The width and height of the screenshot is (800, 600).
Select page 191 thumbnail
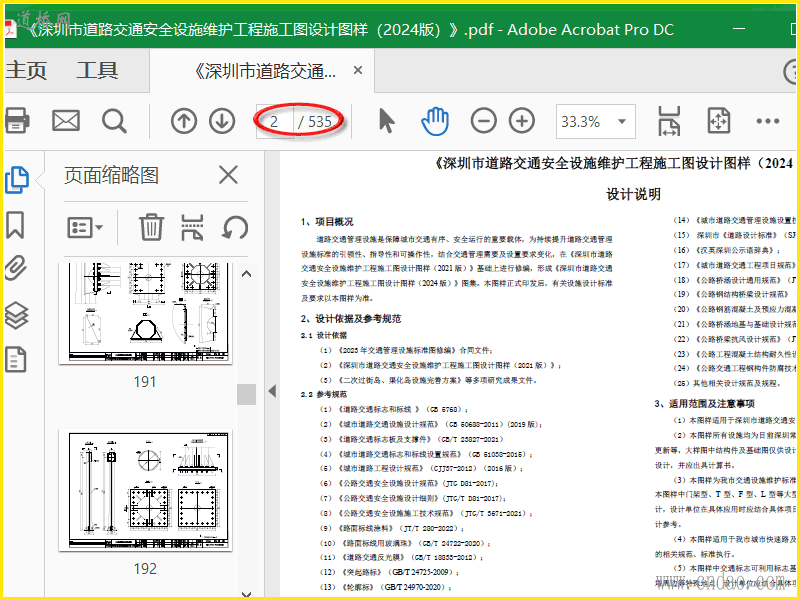[145, 313]
